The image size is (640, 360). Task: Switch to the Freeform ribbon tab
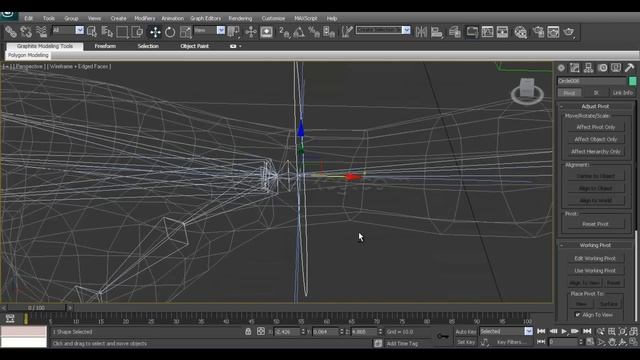pyautogui.click(x=105, y=46)
